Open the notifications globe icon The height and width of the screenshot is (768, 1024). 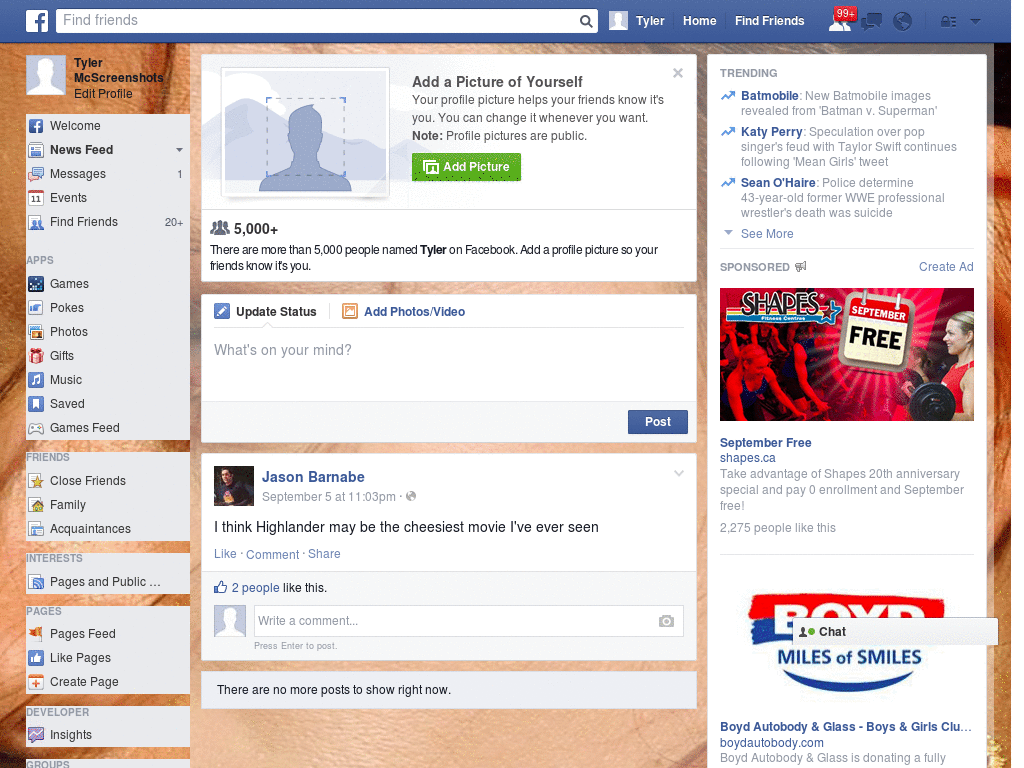pyautogui.click(x=902, y=22)
